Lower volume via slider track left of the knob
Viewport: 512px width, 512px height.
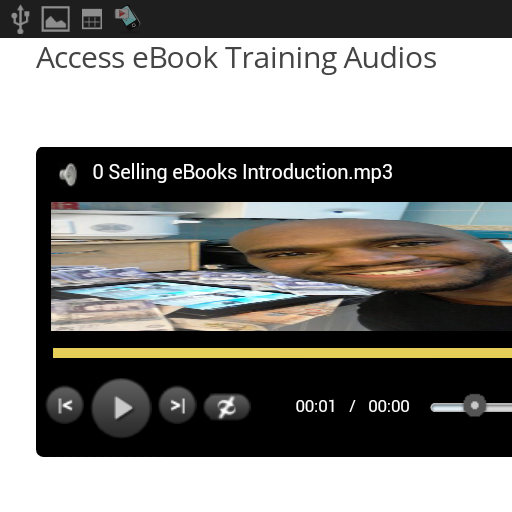(447, 407)
